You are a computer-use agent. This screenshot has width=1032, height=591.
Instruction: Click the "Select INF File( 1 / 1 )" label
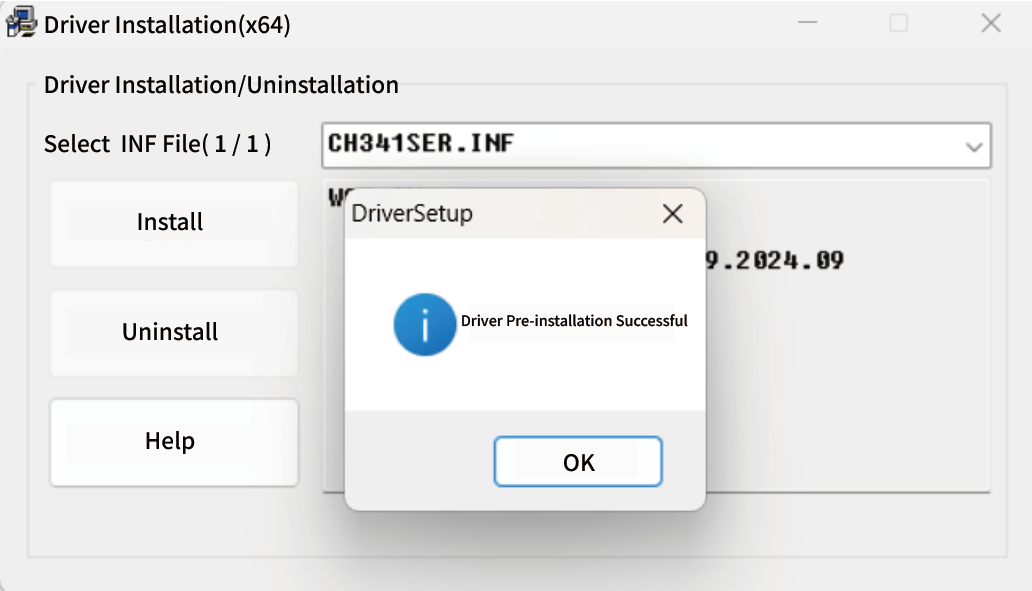pyautogui.click(x=157, y=144)
